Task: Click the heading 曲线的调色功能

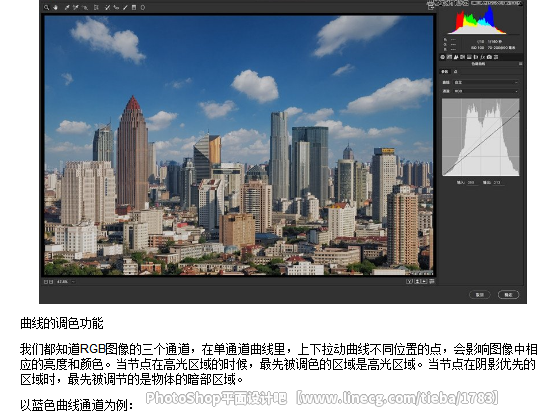Action: pyautogui.click(x=62, y=323)
